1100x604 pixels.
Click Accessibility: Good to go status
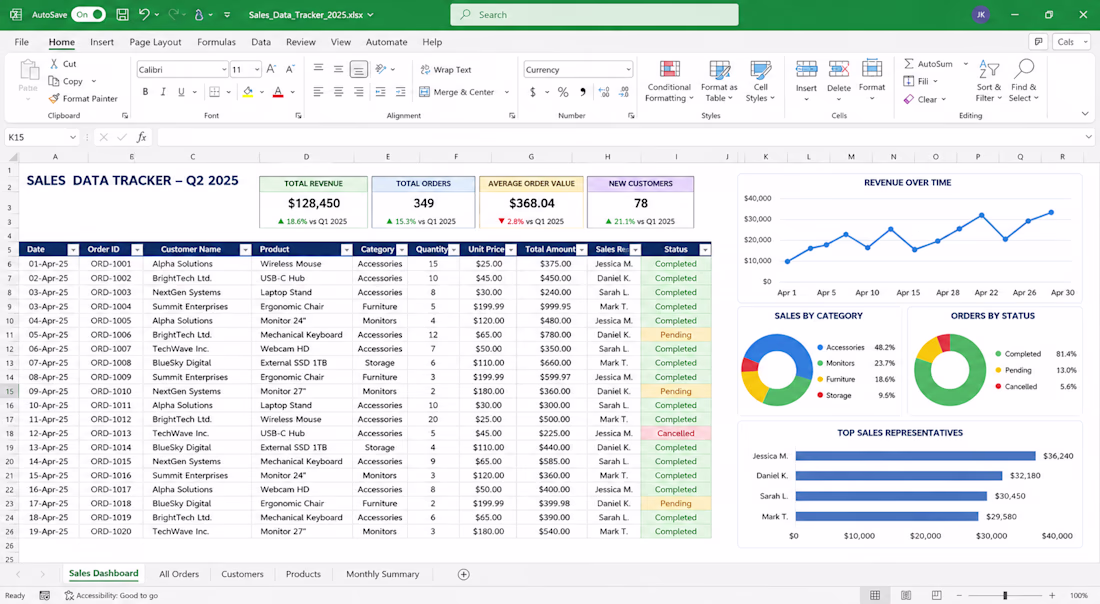click(x=112, y=596)
